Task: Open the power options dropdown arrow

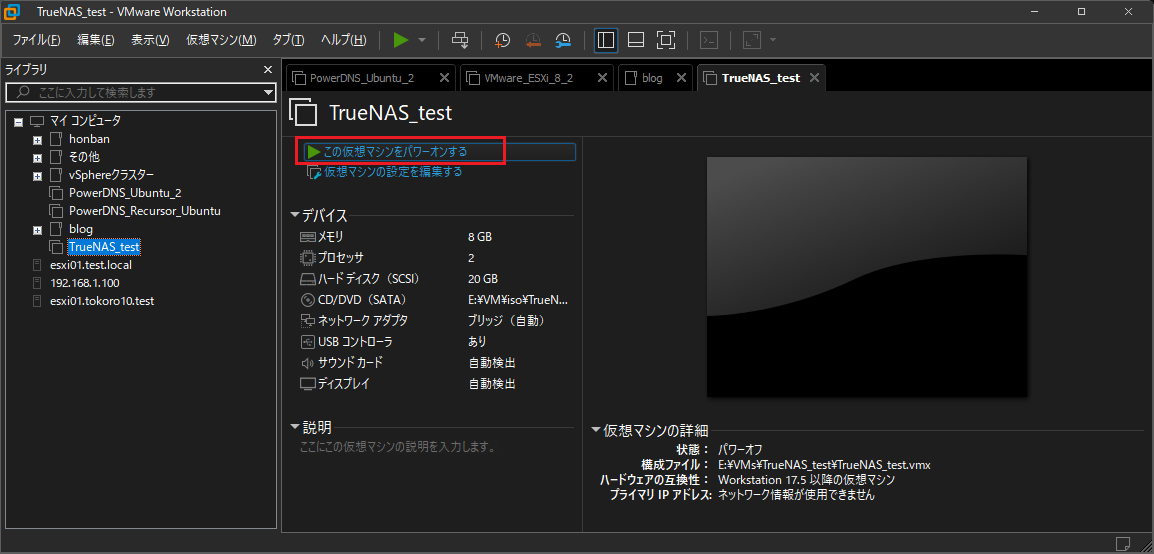Action: click(x=422, y=40)
